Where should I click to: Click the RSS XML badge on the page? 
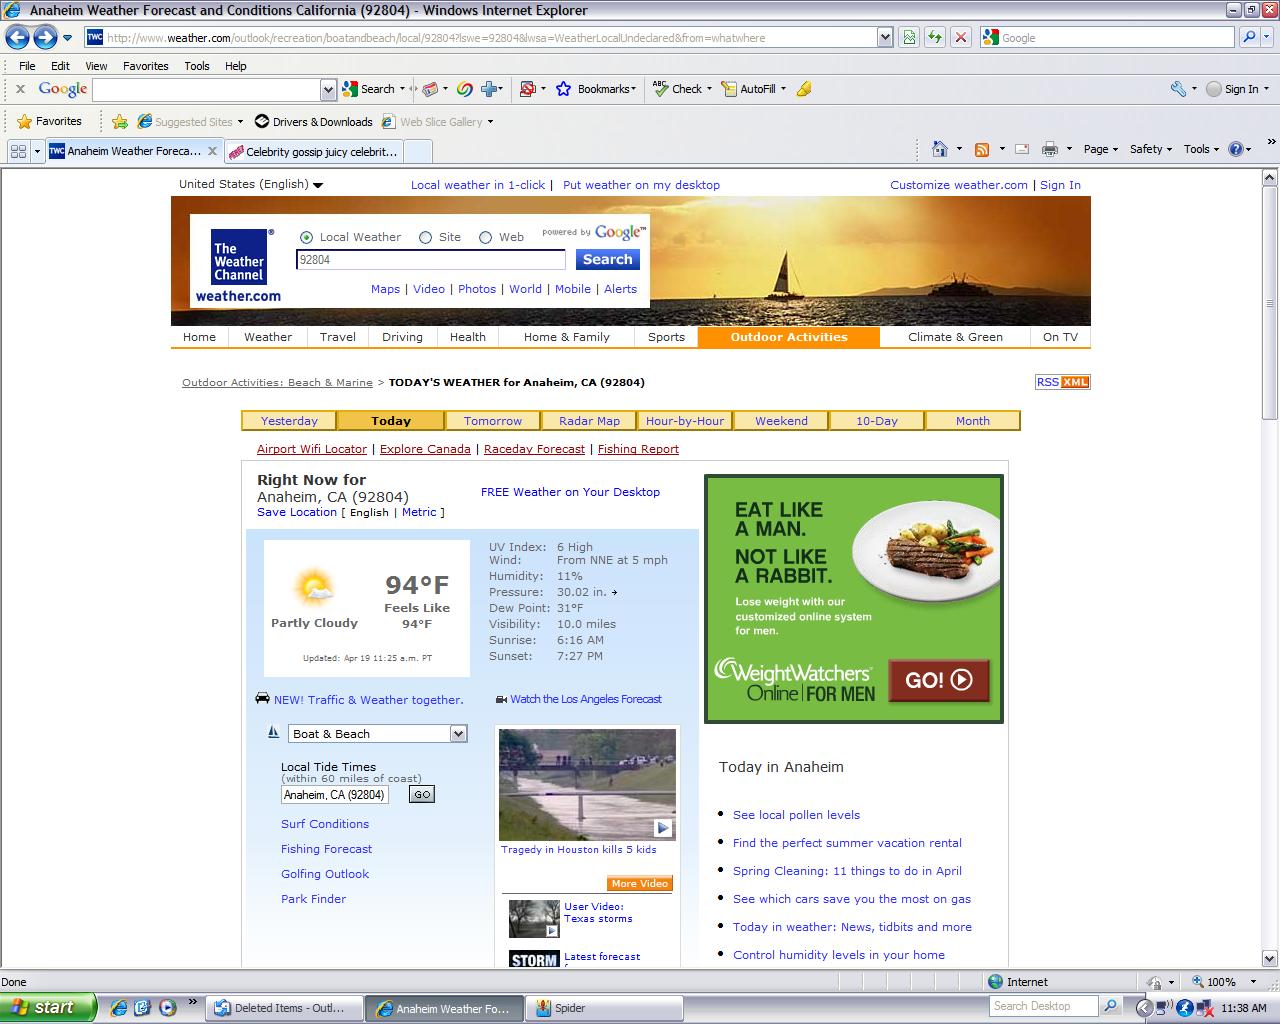point(1062,382)
